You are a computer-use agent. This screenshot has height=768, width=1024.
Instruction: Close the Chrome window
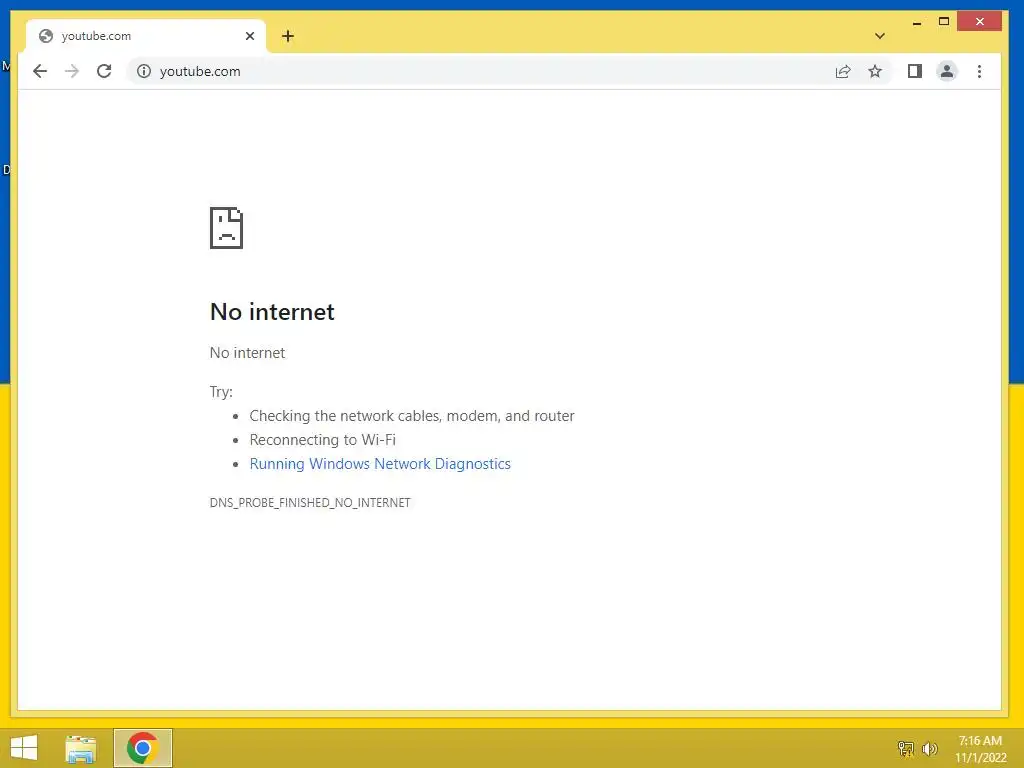[979, 22]
